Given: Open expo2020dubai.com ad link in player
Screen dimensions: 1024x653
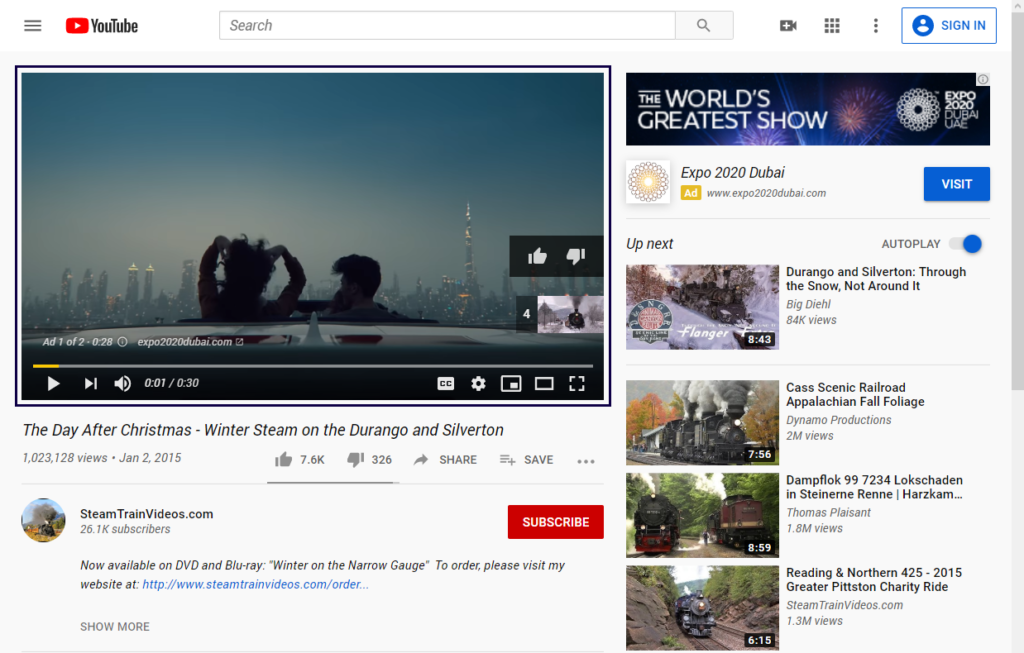Looking at the screenshot, I should [x=190, y=342].
